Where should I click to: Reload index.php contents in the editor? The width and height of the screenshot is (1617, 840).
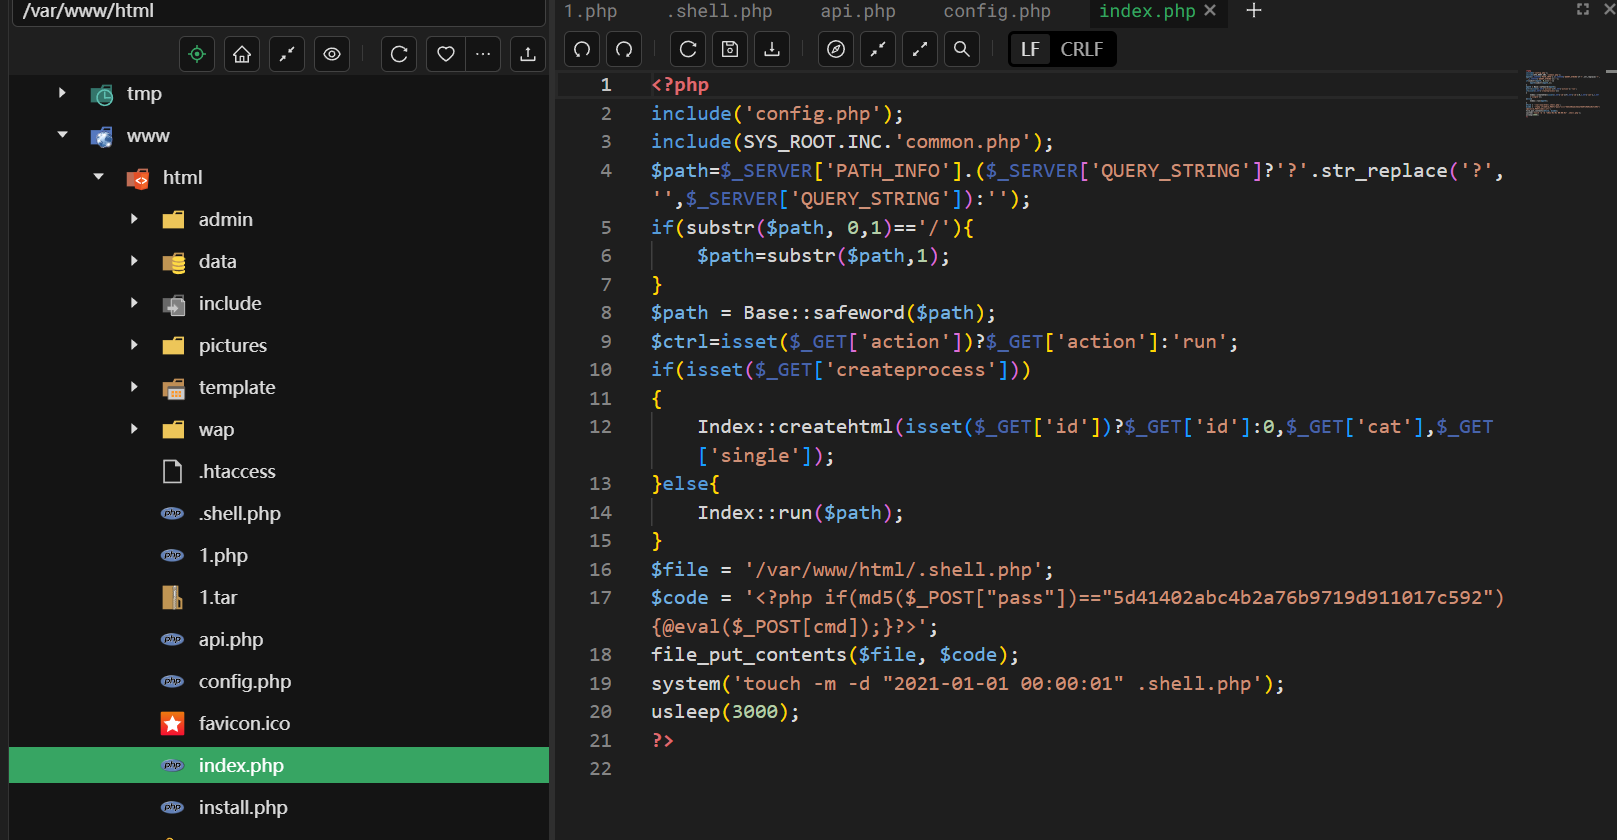pyautogui.click(x=688, y=49)
